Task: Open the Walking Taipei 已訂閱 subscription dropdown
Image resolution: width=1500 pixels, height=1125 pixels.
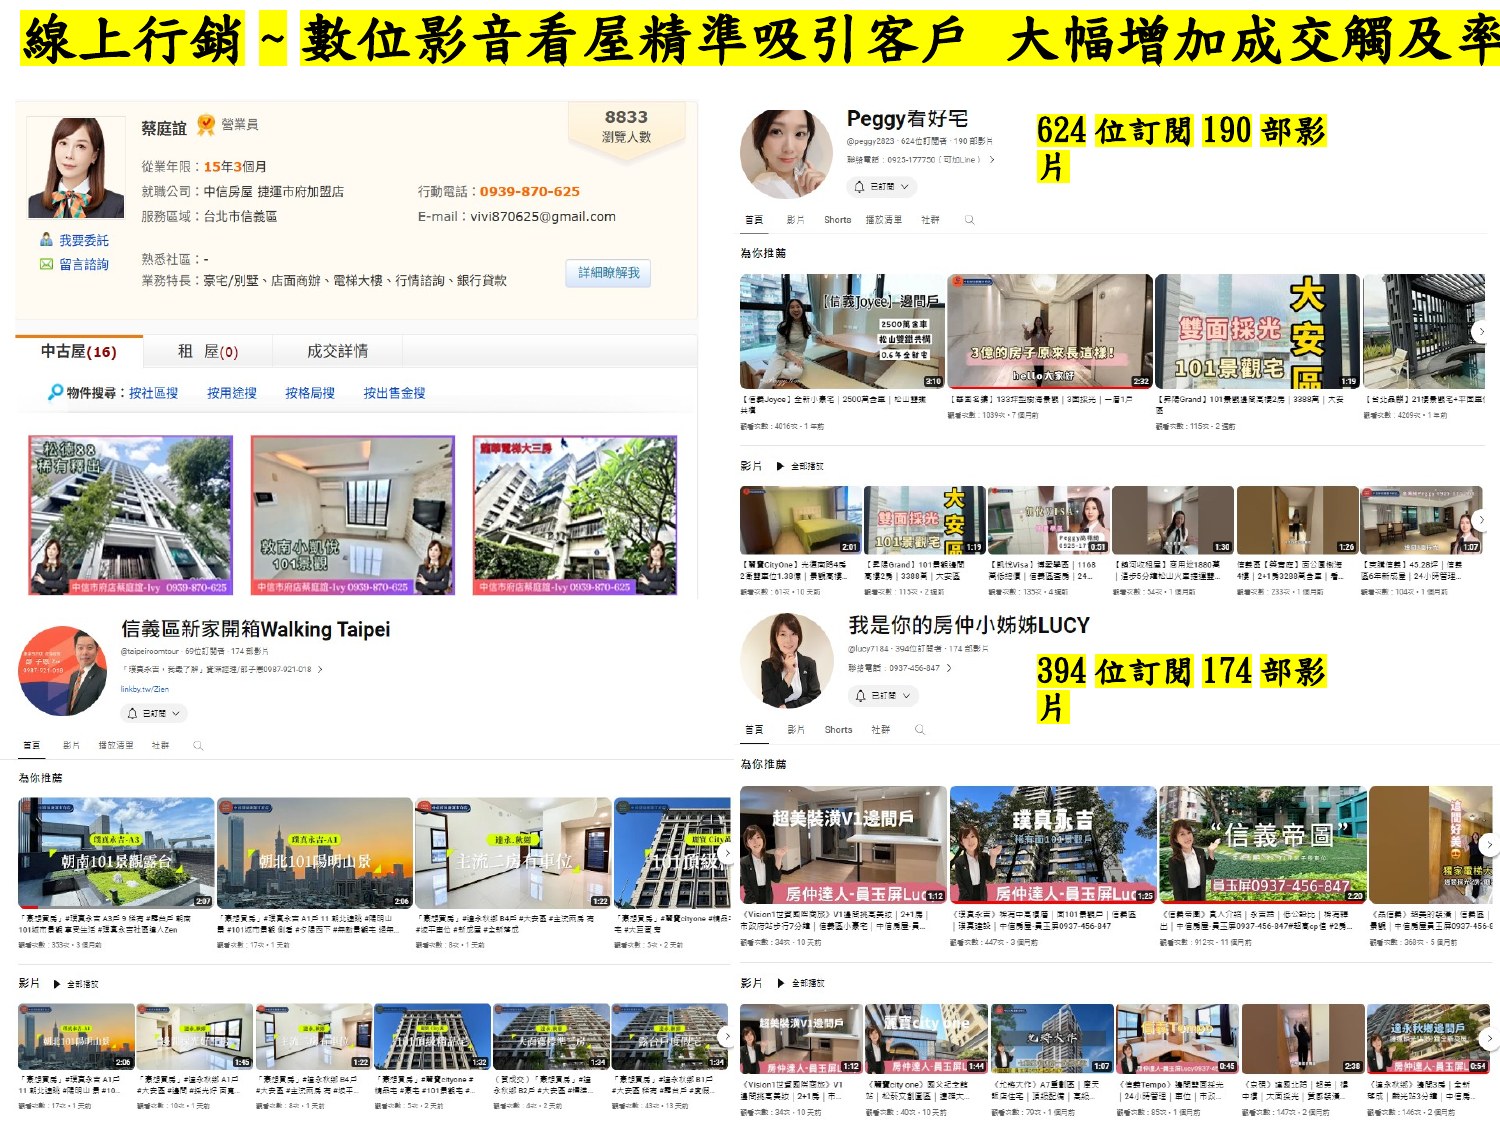Action: [x=154, y=713]
